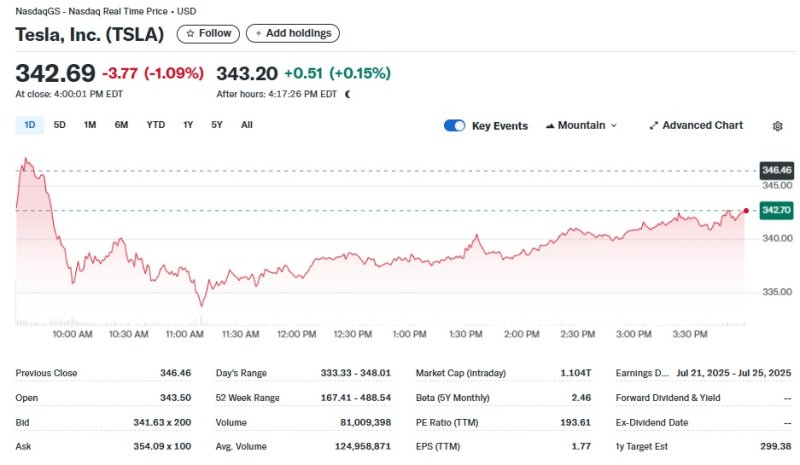This screenshot has height=465, width=800.
Task: Click the 335.00 price axis label
Action: coord(777,292)
